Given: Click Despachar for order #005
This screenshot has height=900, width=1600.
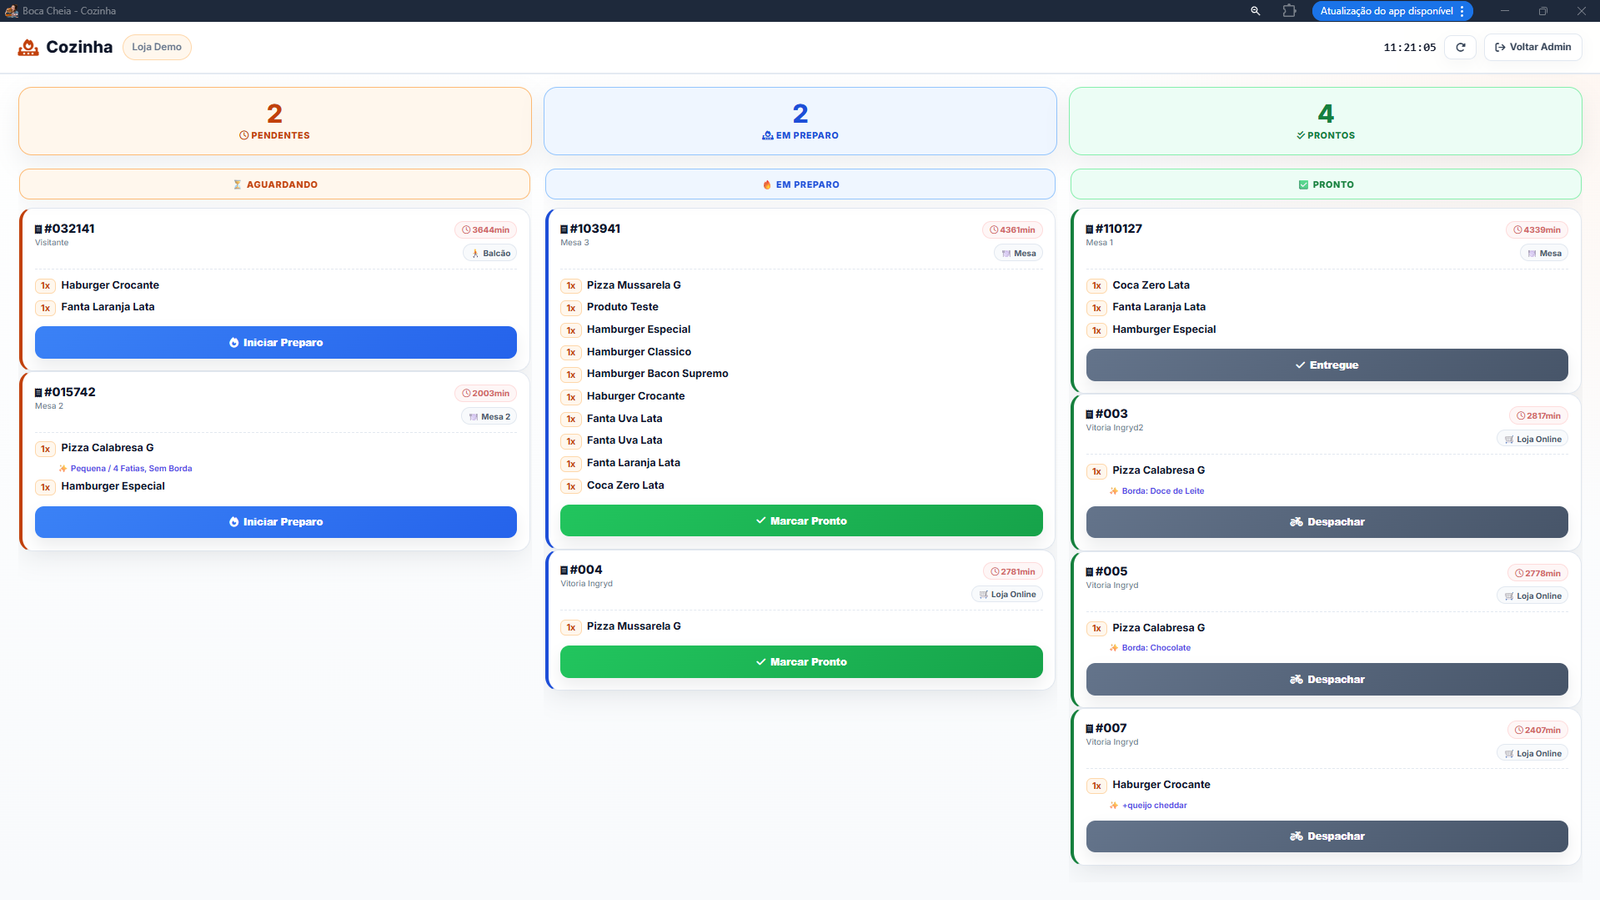Looking at the screenshot, I should click(1327, 679).
